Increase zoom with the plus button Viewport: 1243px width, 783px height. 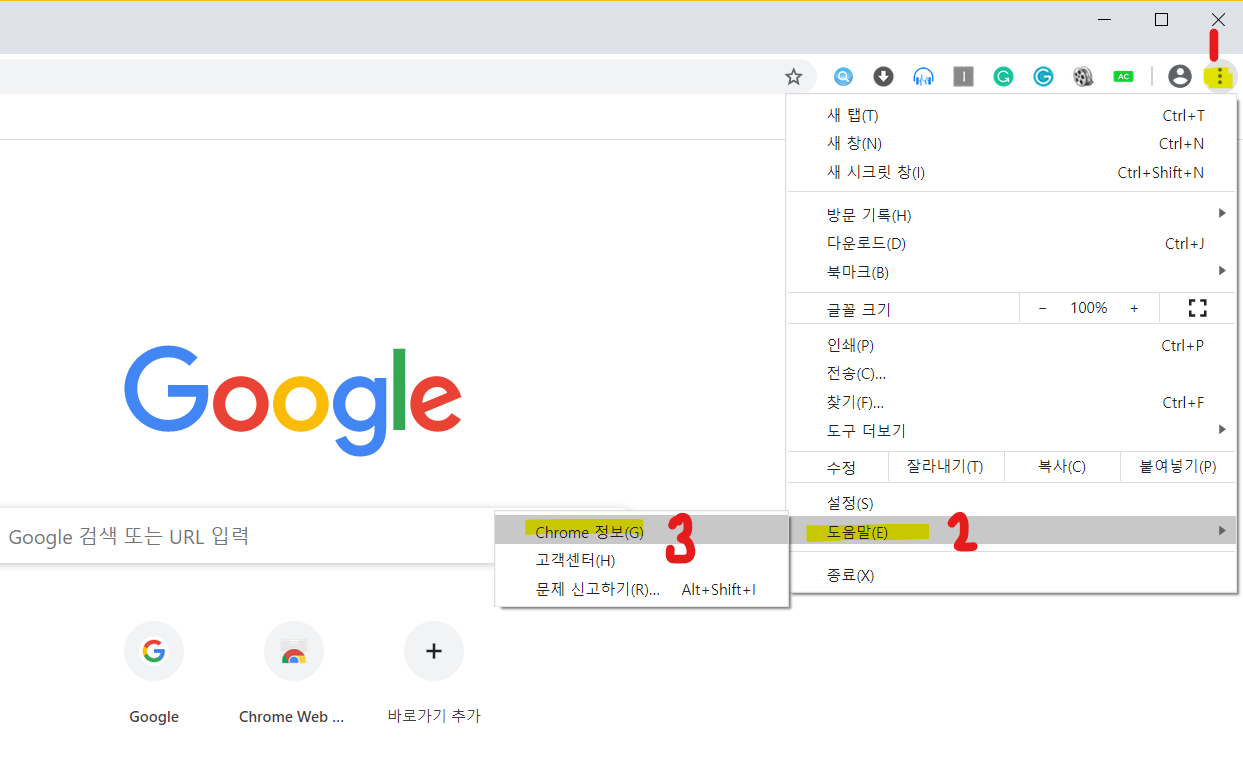[x=1134, y=308]
